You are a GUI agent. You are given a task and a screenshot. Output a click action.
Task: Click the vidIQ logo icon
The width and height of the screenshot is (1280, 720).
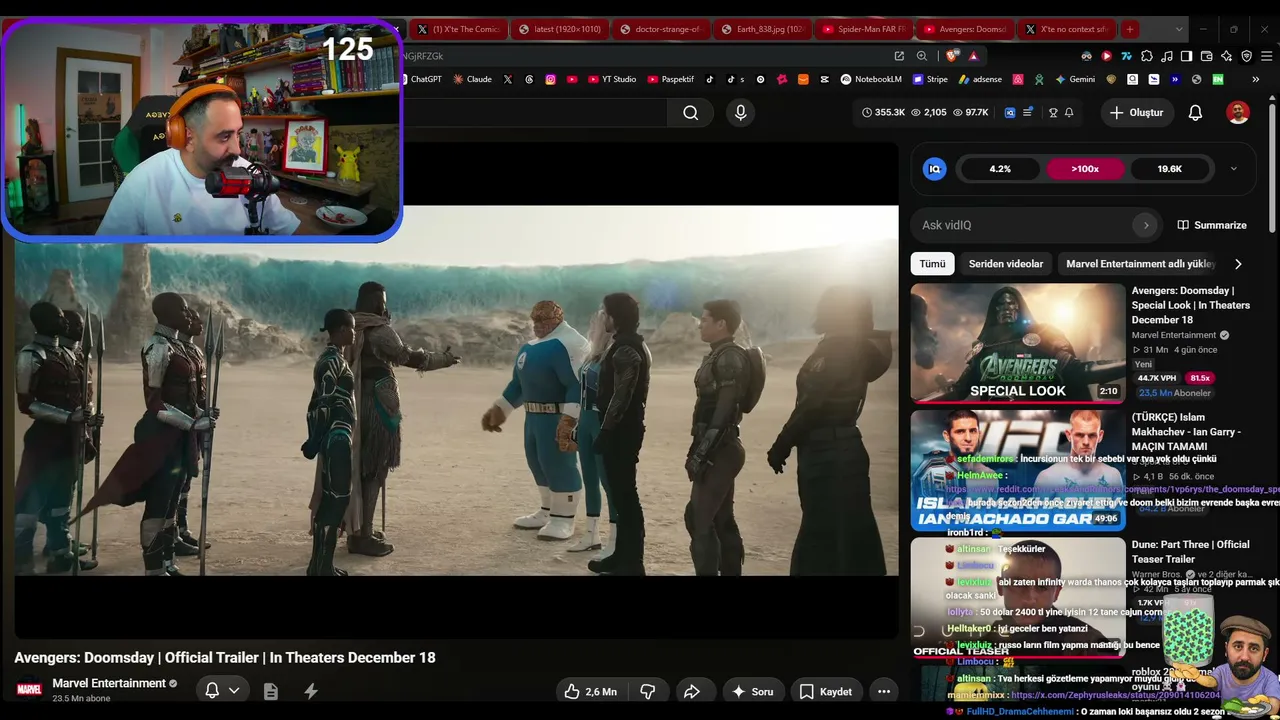(935, 169)
